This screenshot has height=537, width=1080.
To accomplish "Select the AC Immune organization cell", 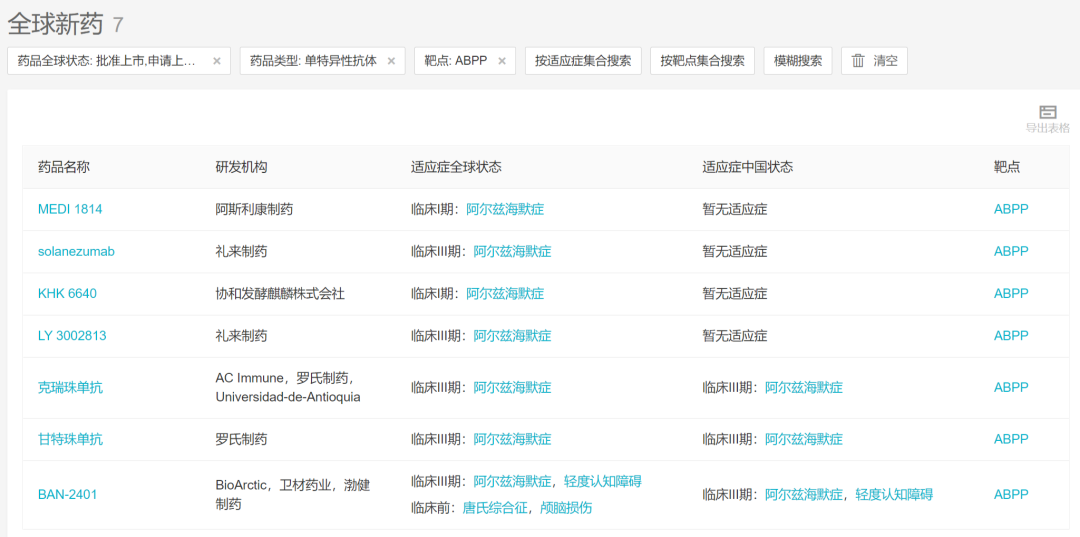I will [x=288, y=388].
